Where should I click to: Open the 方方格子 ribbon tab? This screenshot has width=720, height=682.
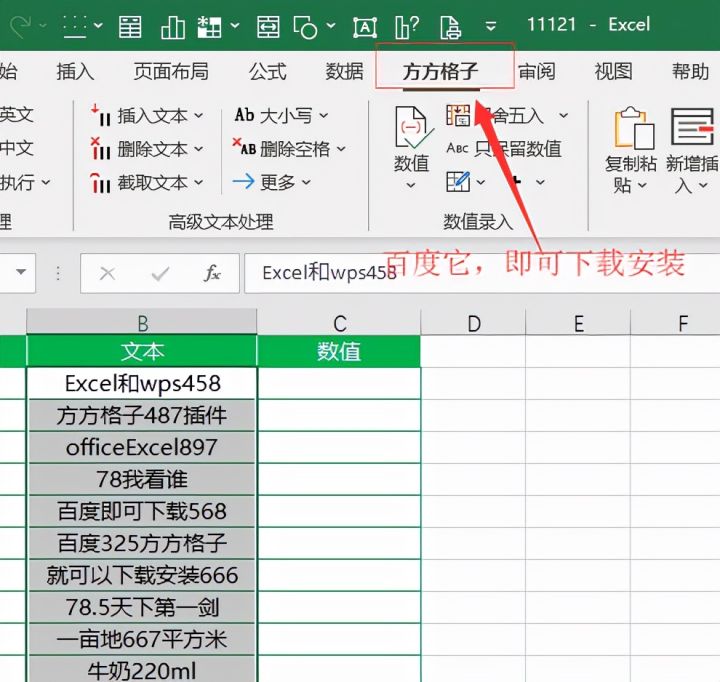coord(440,72)
